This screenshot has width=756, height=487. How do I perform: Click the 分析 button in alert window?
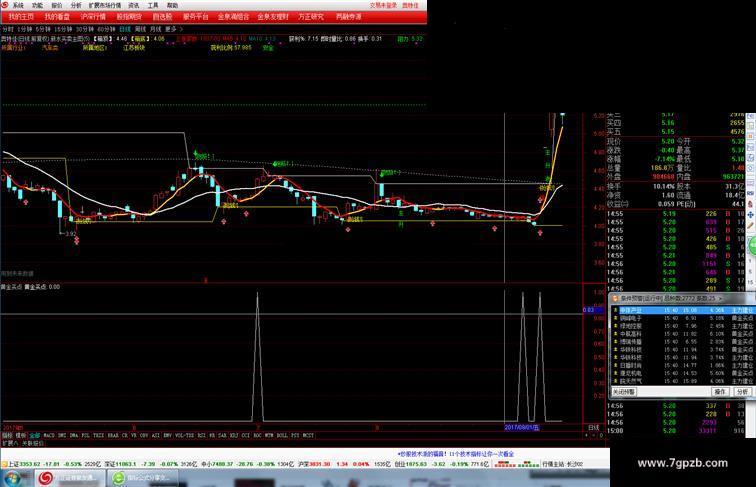coord(742,392)
